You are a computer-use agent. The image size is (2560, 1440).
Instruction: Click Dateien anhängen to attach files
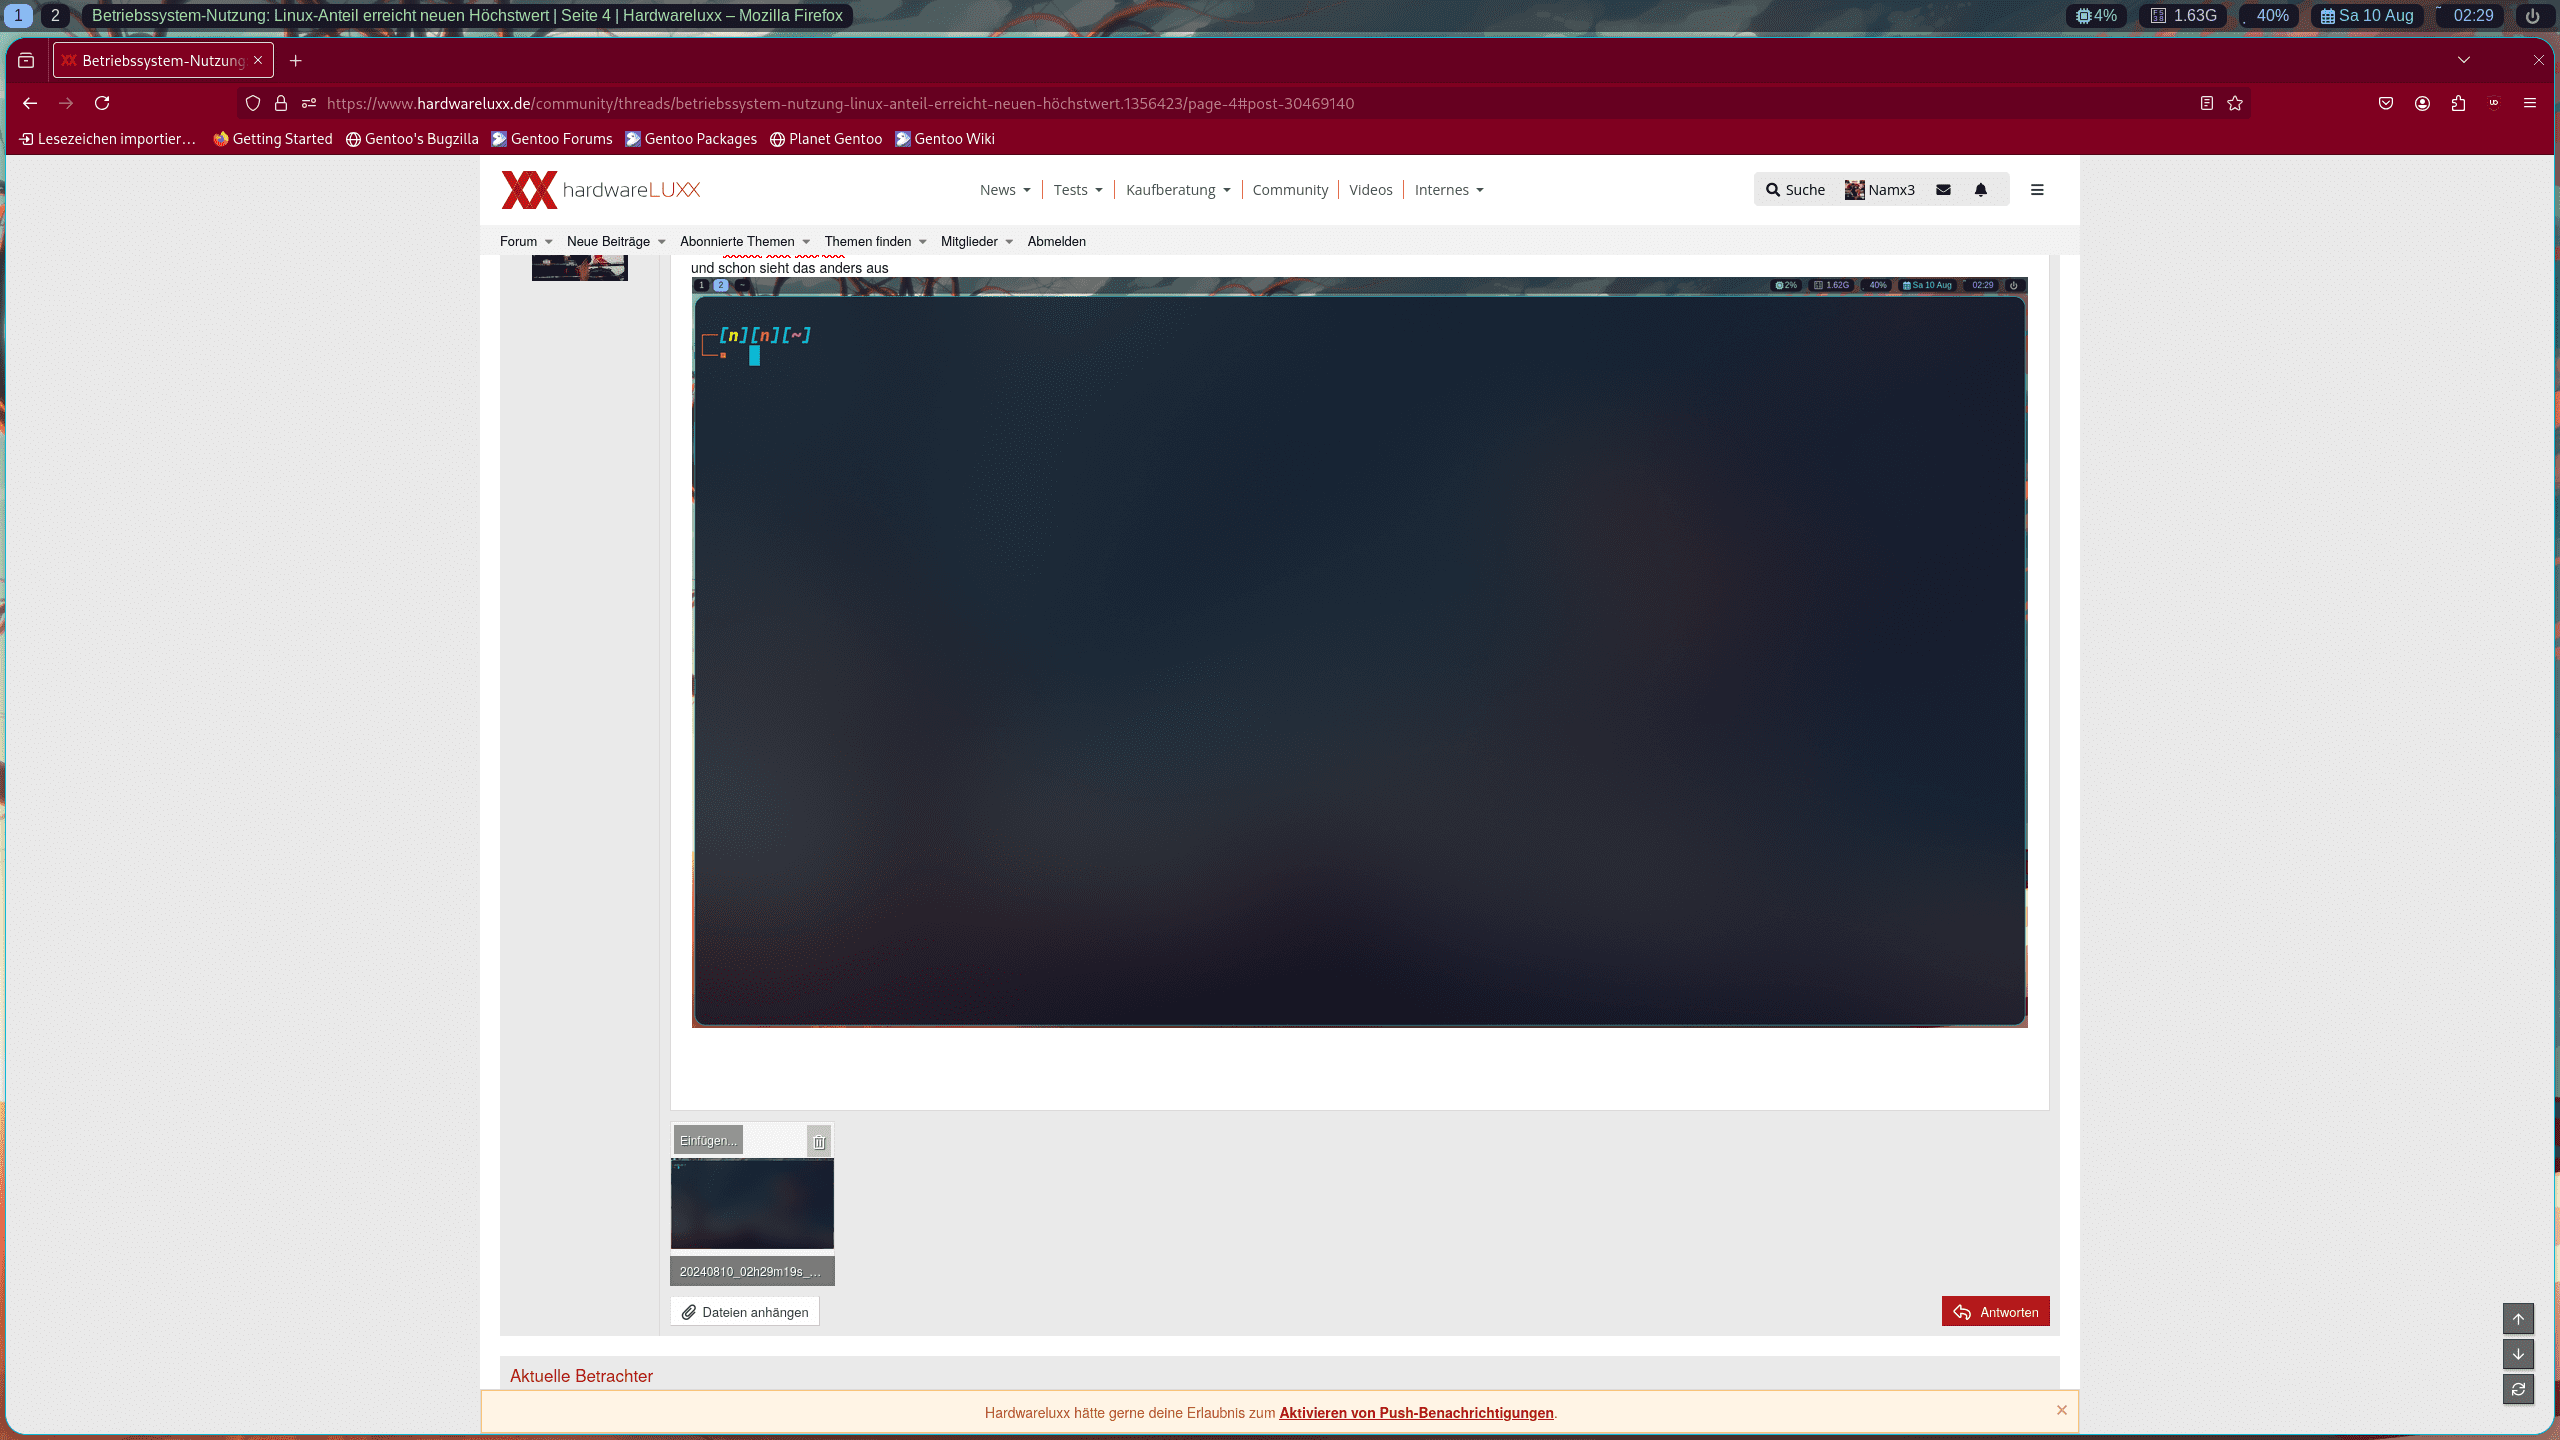pos(745,1312)
